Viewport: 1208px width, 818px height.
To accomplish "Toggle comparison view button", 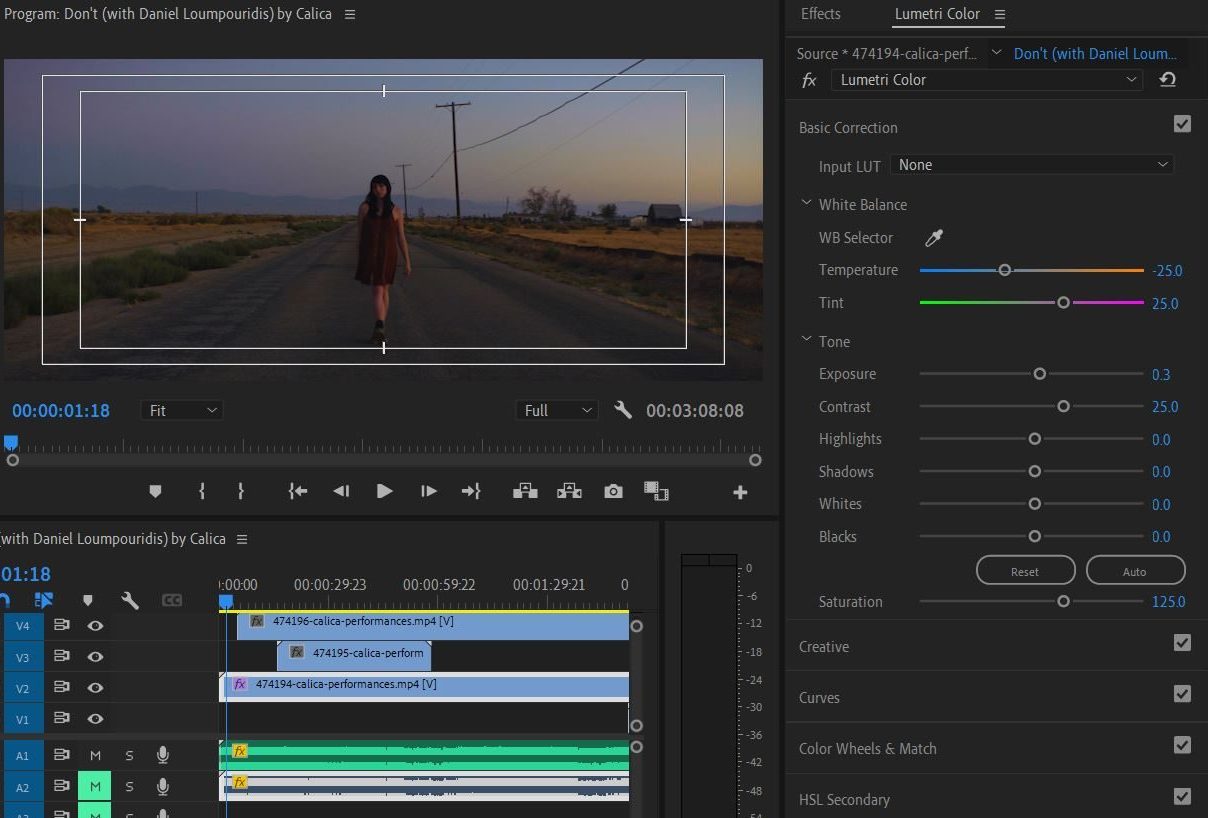I will coord(656,491).
